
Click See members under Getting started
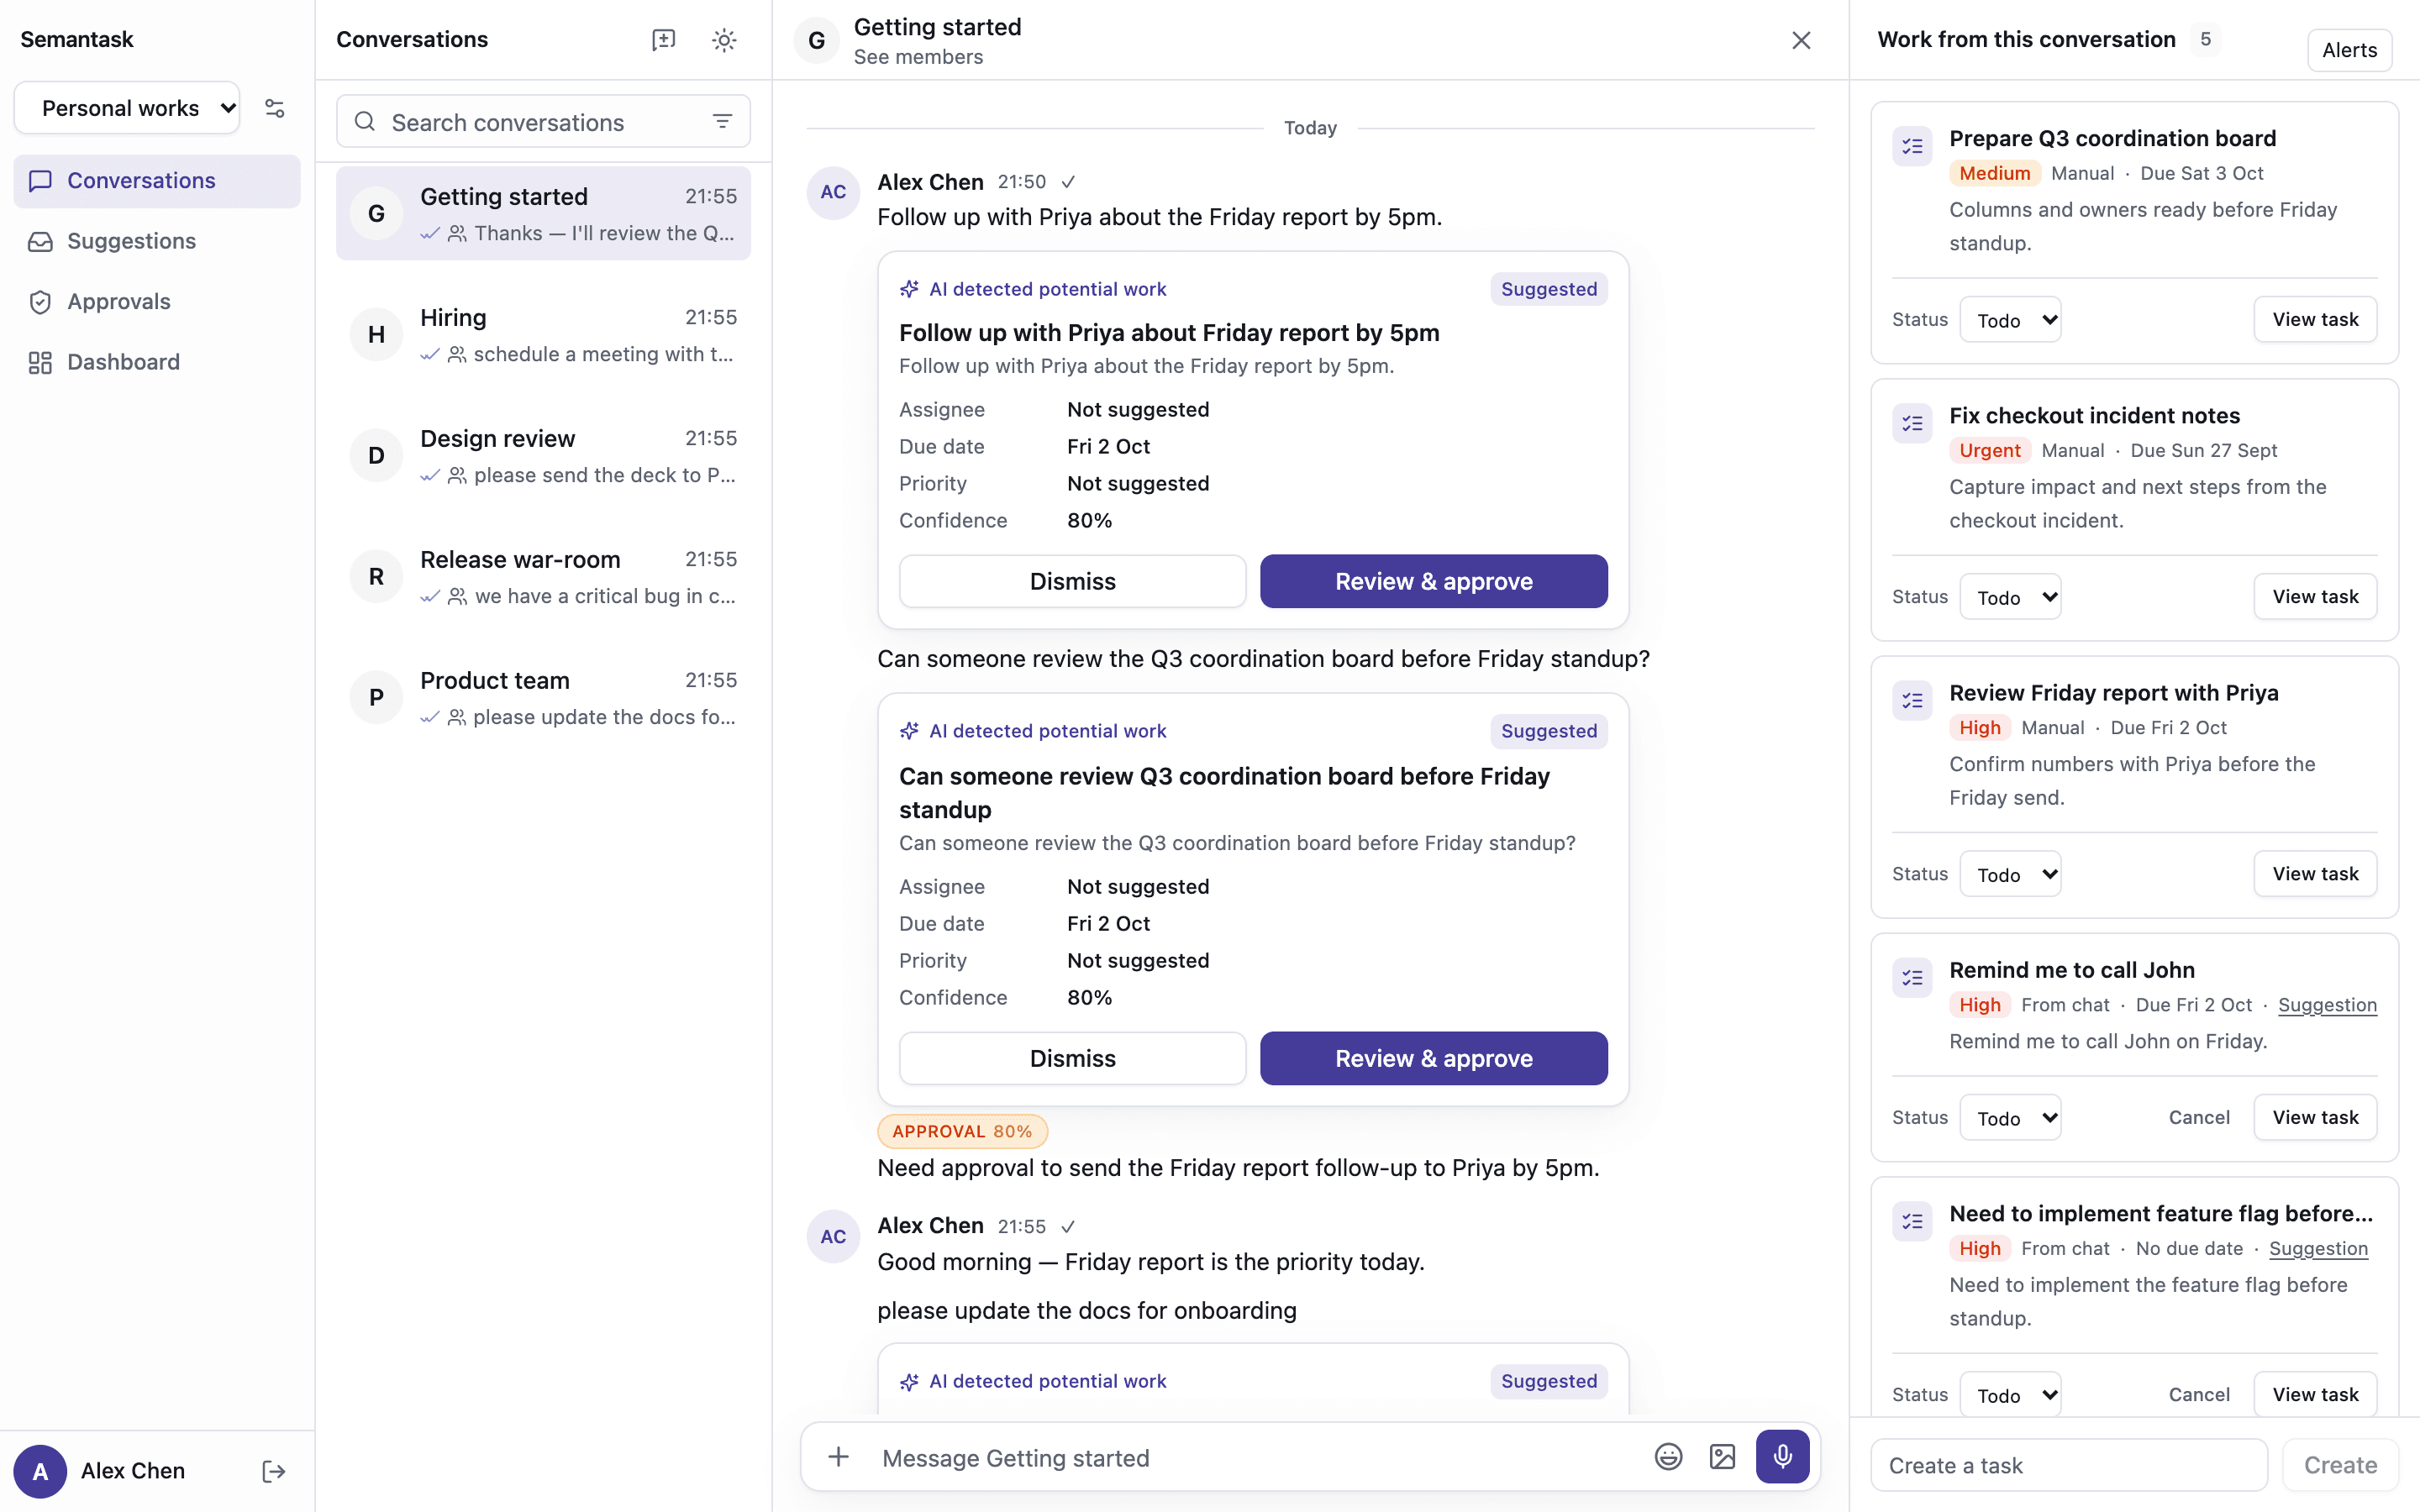coord(918,57)
